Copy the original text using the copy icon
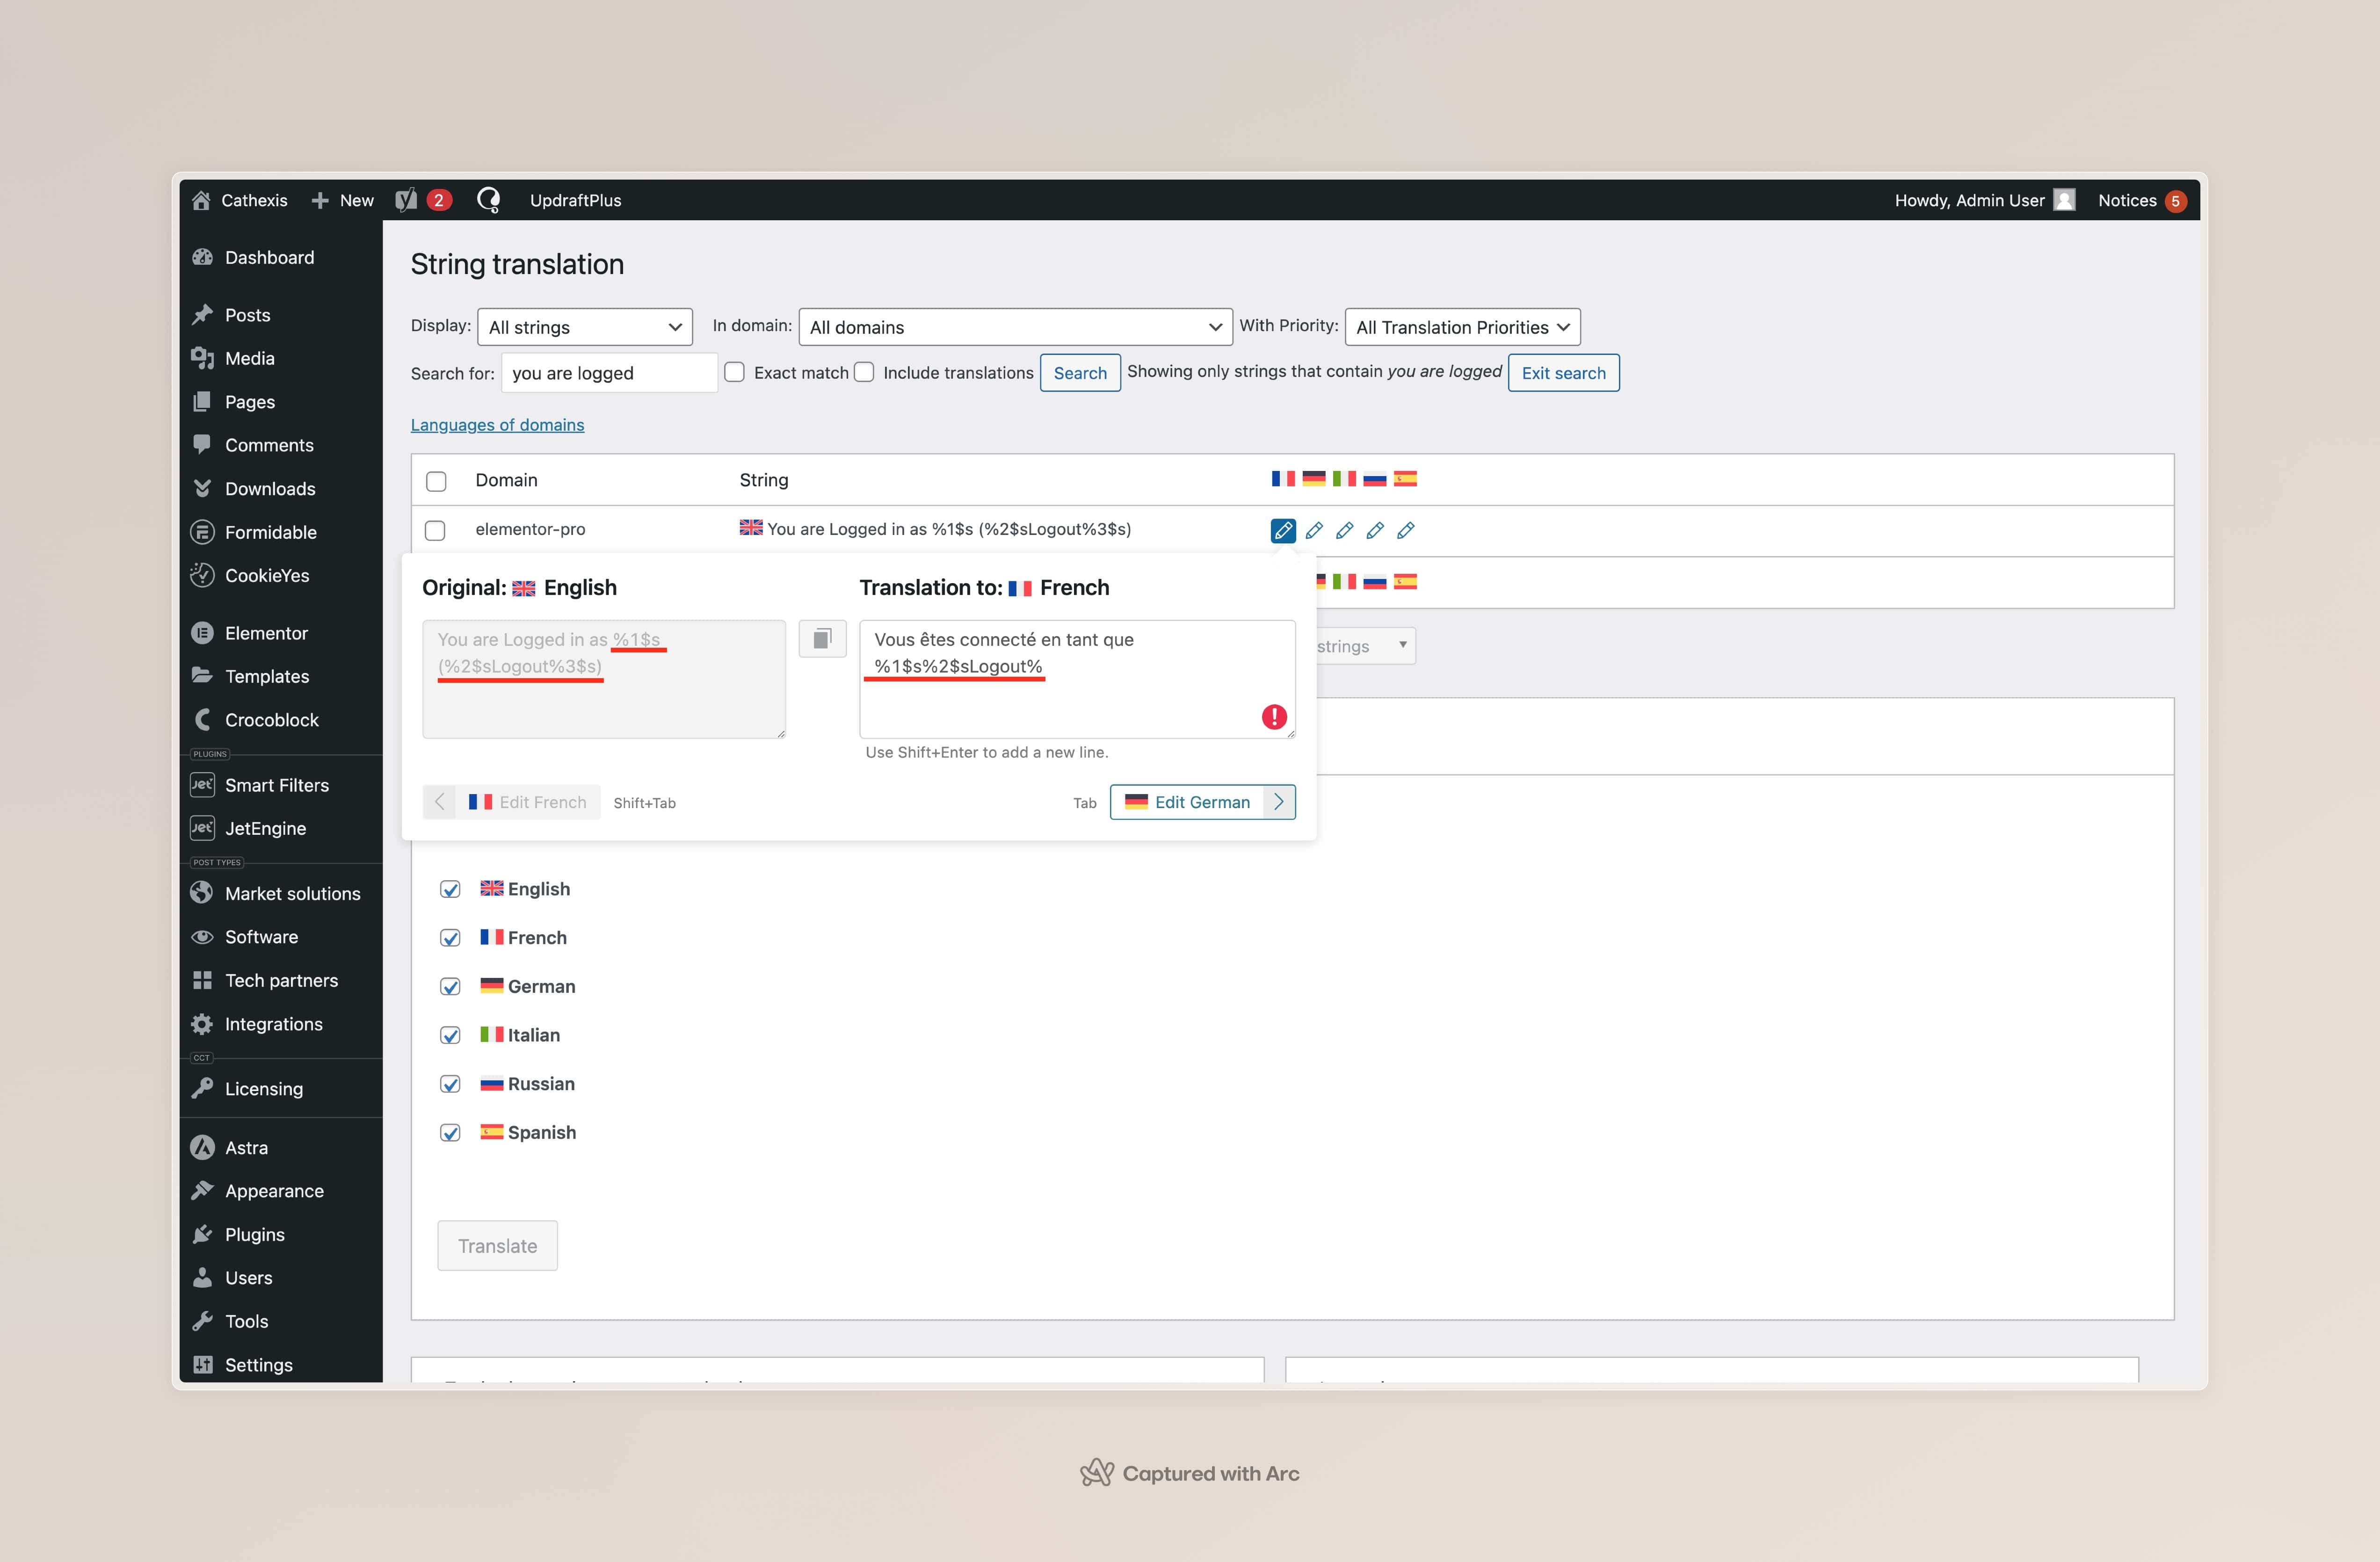Screen dimensions: 2380x1562 click(822, 639)
